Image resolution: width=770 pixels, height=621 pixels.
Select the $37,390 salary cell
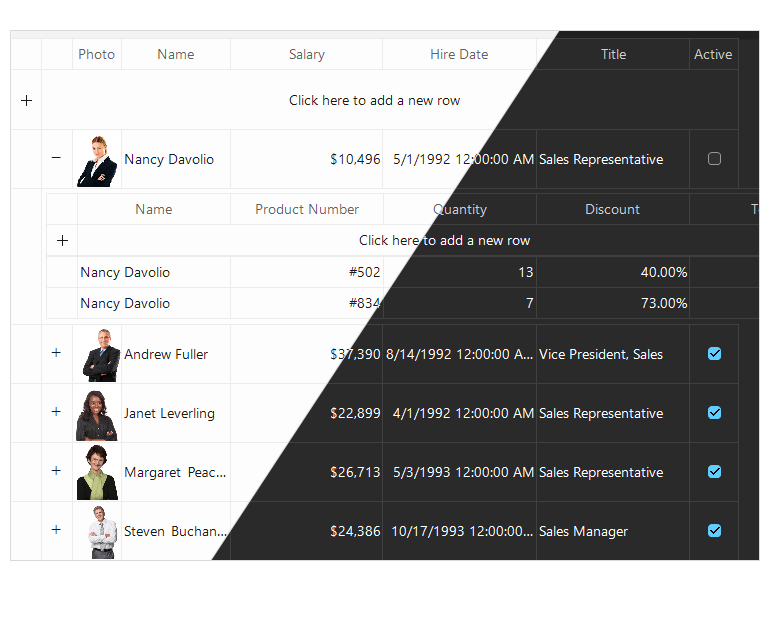(307, 354)
